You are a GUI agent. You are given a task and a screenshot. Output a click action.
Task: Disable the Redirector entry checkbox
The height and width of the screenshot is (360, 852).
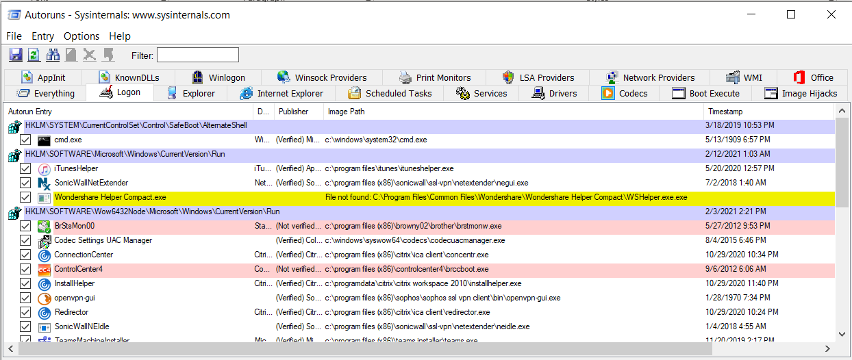click(25, 313)
